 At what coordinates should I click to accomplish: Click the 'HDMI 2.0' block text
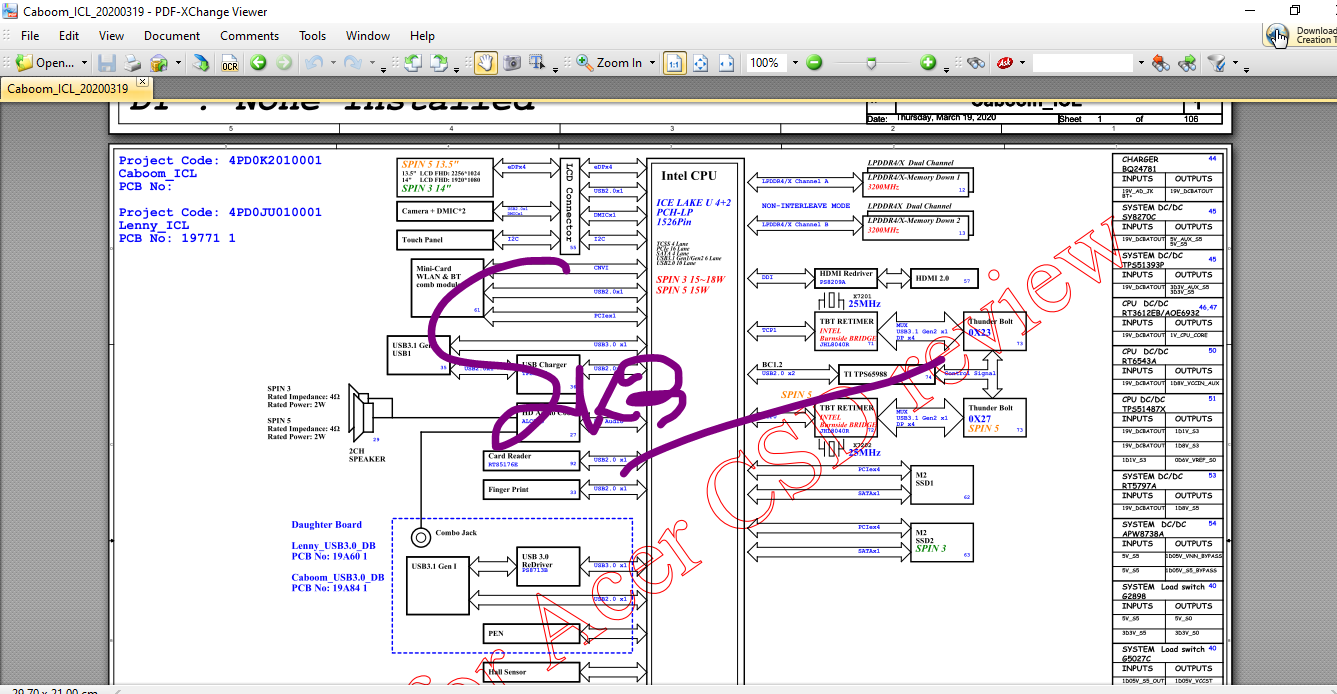coord(930,278)
